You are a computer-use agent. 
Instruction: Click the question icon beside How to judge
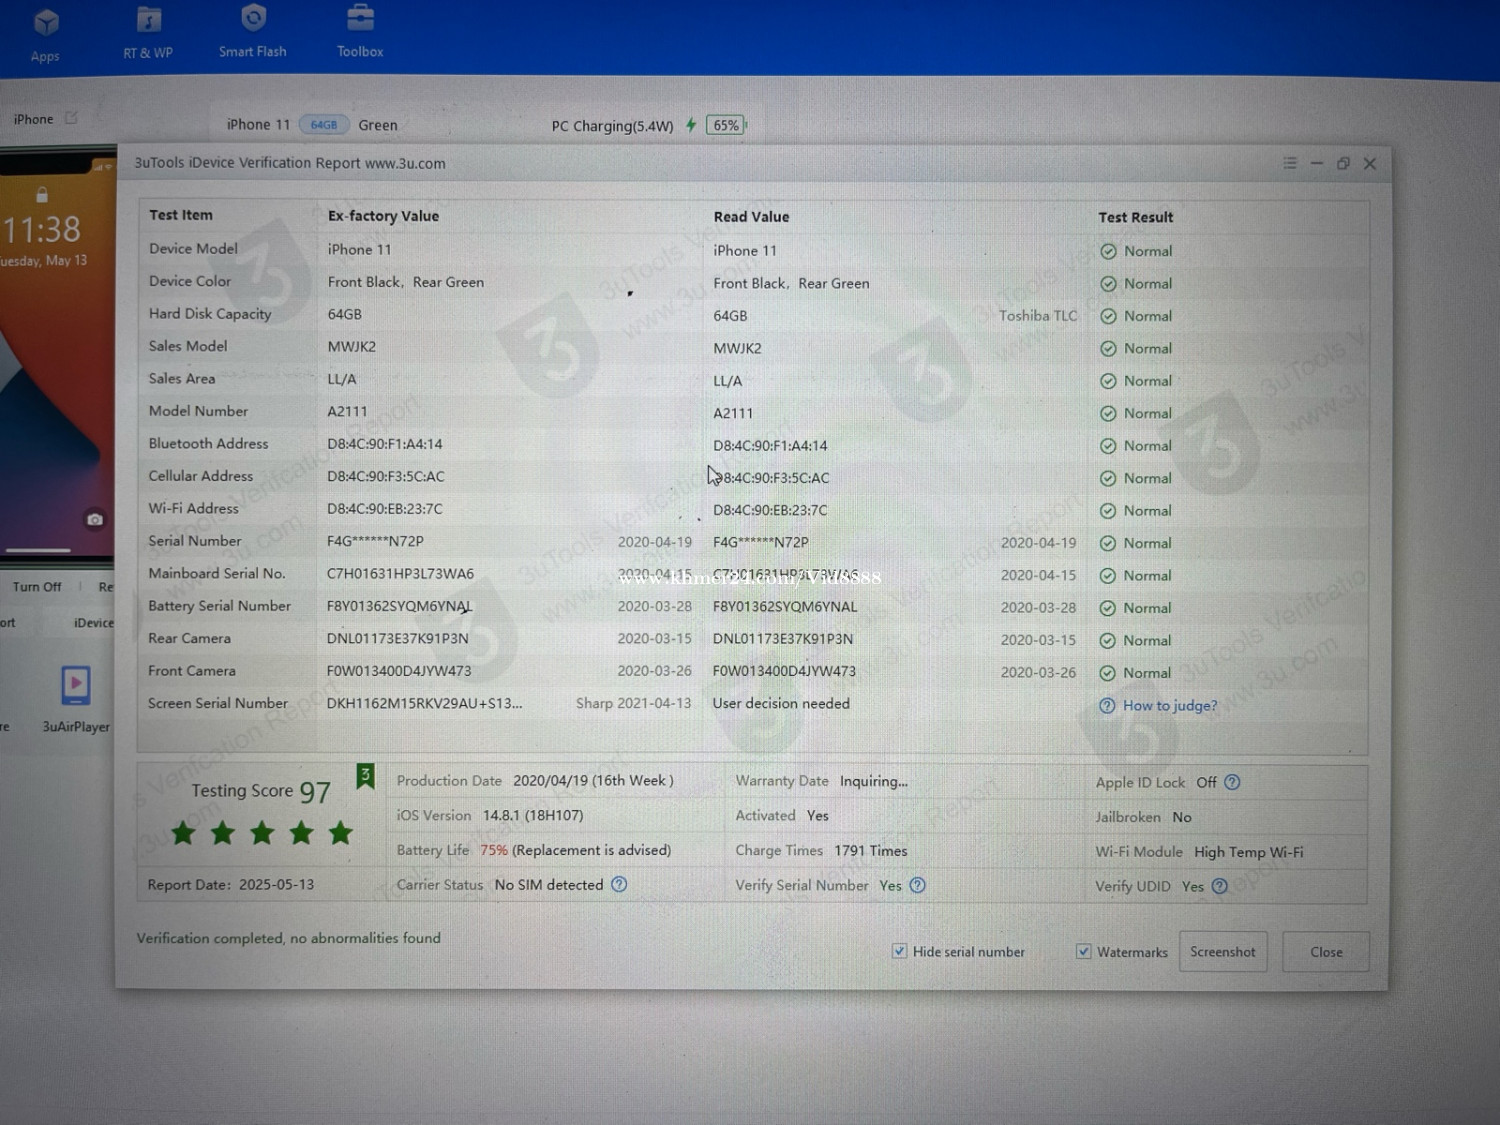click(x=1107, y=706)
